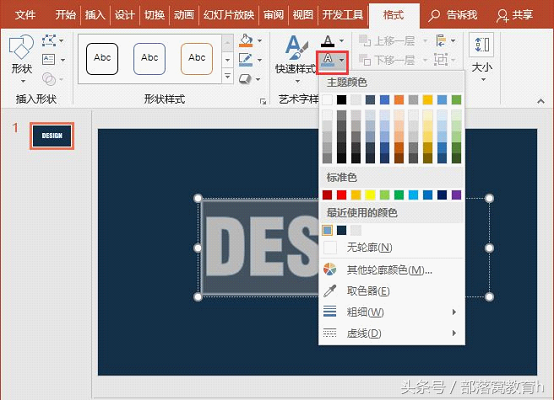Screen dimensions: 554x400
Task: Switch to the 审阅 tab
Action: [x=273, y=15]
